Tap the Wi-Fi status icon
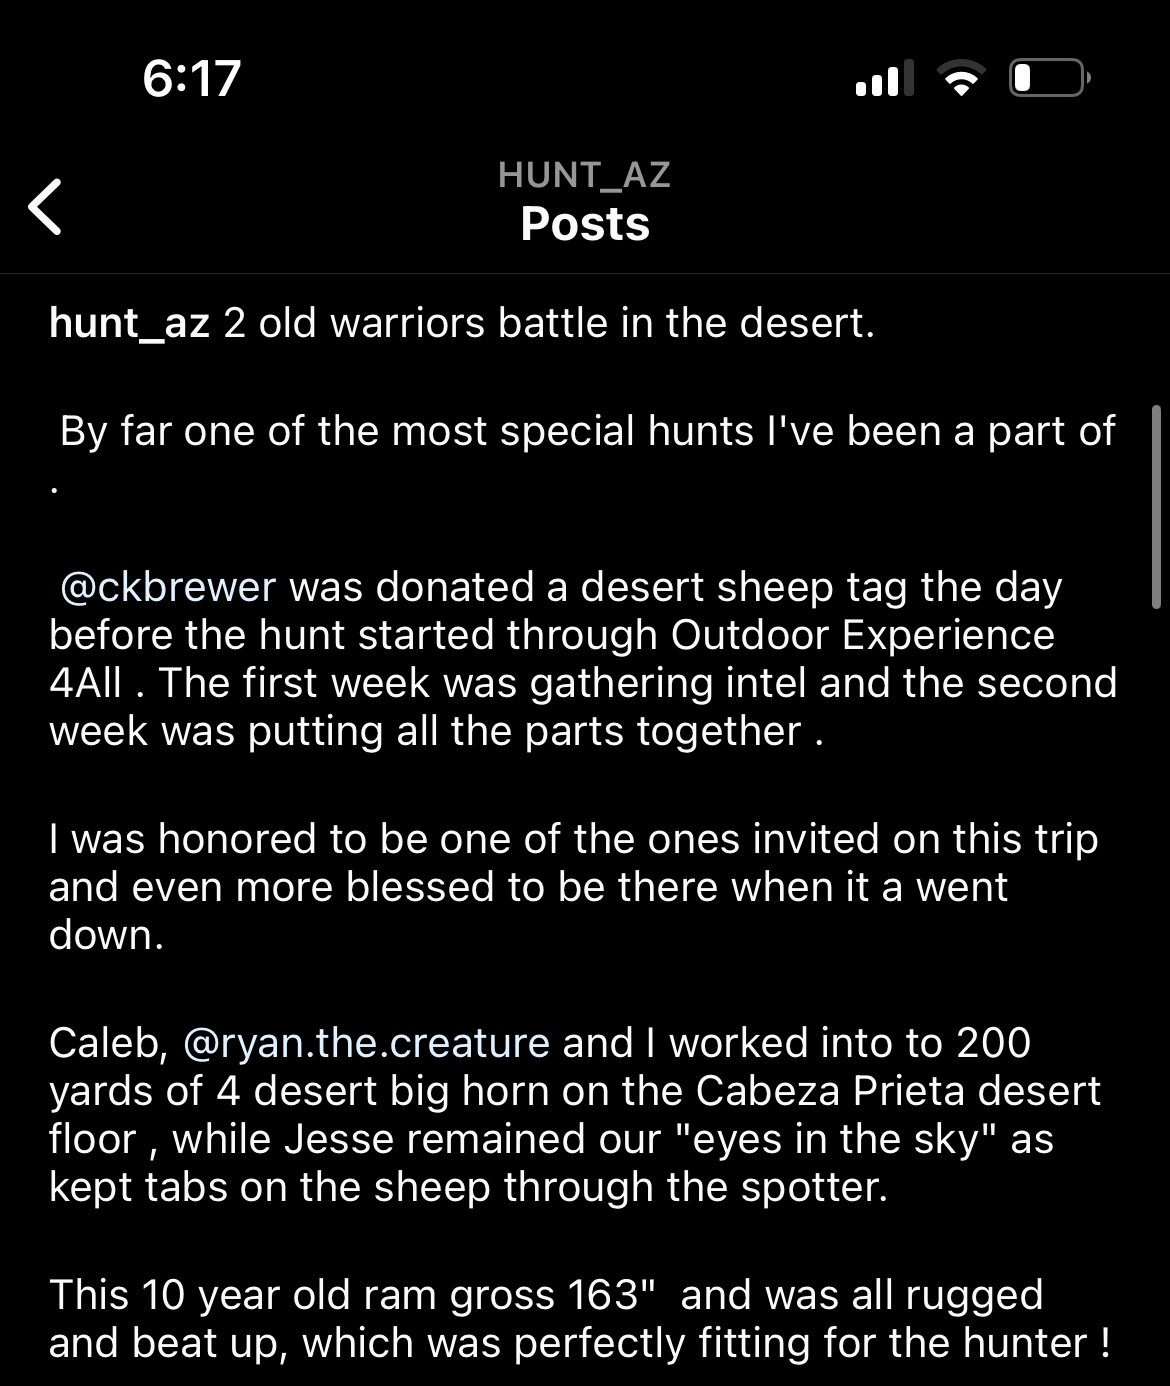This screenshot has width=1170, height=1386. pos(960,77)
